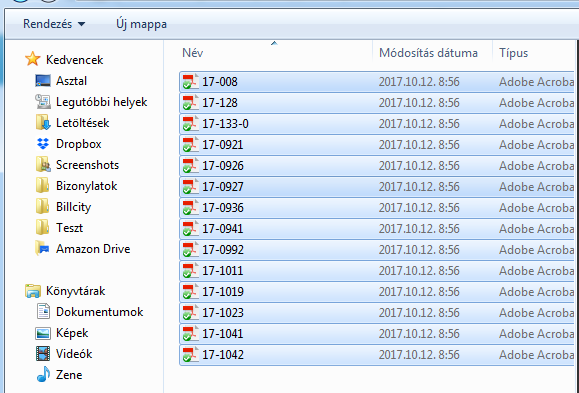Click the Bizonylatok folder icon
The image size is (579, 393).
click(x=42, y=186)
